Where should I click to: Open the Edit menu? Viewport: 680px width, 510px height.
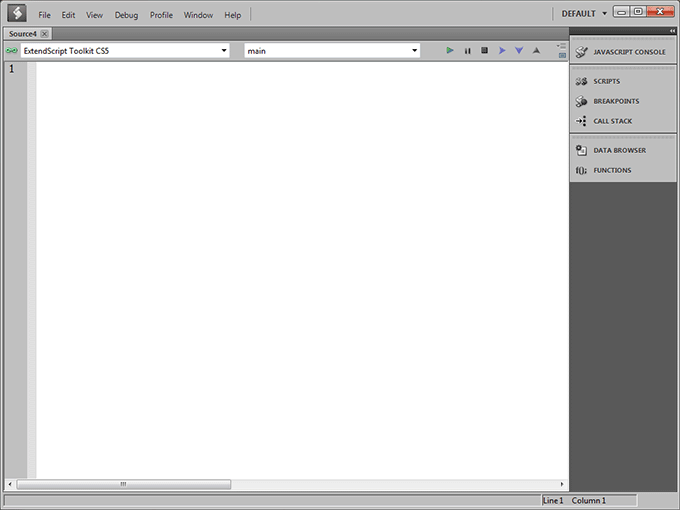pyautogui.click(x=68, y=15)
